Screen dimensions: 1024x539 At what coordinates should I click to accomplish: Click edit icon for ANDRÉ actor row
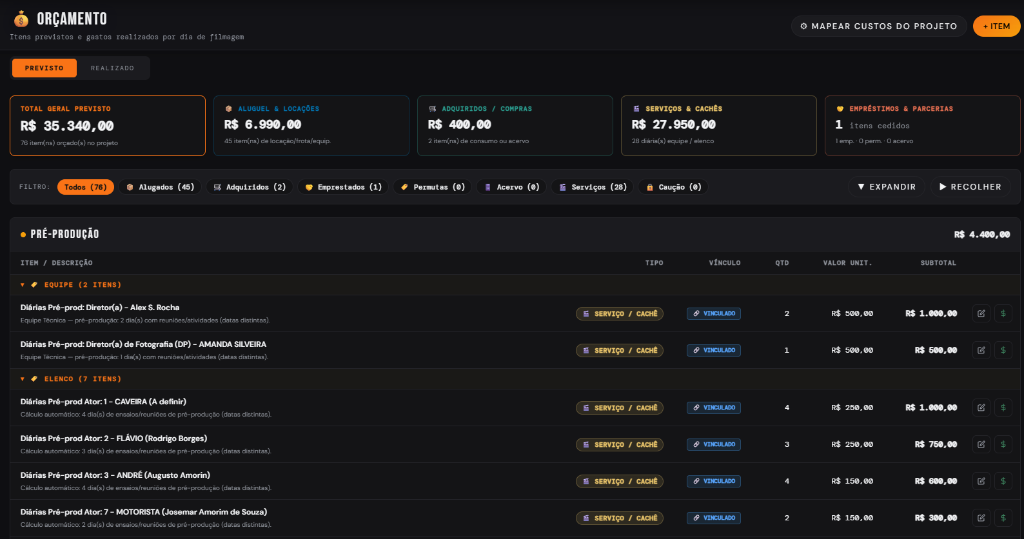(981, 481)
